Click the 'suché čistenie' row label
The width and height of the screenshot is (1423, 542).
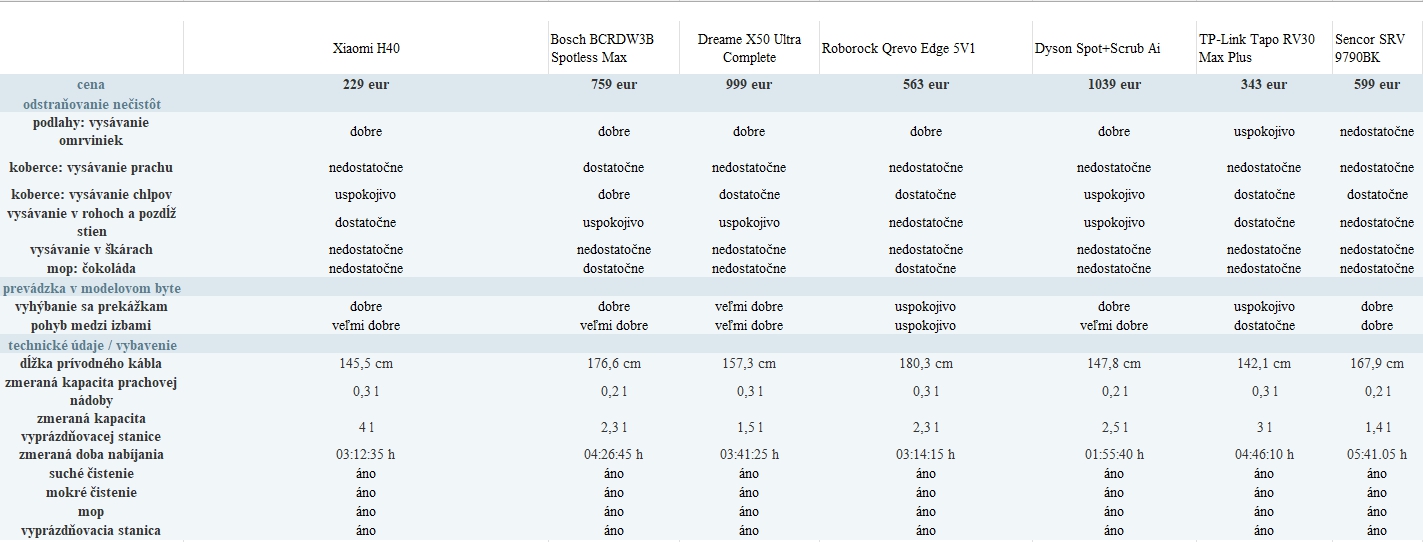[x=91, y=473]
